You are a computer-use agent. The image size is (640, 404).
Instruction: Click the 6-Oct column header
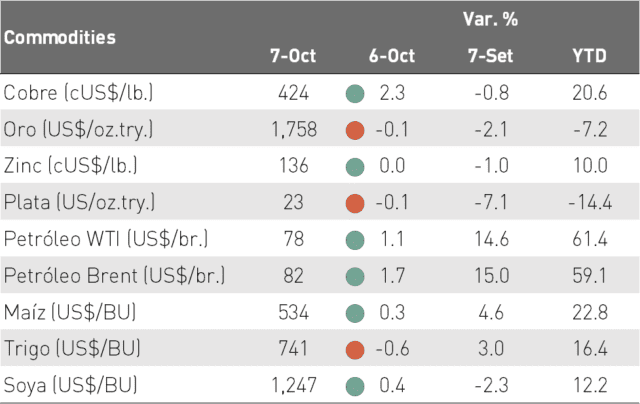pyautogui.click(x=392, y=56)
